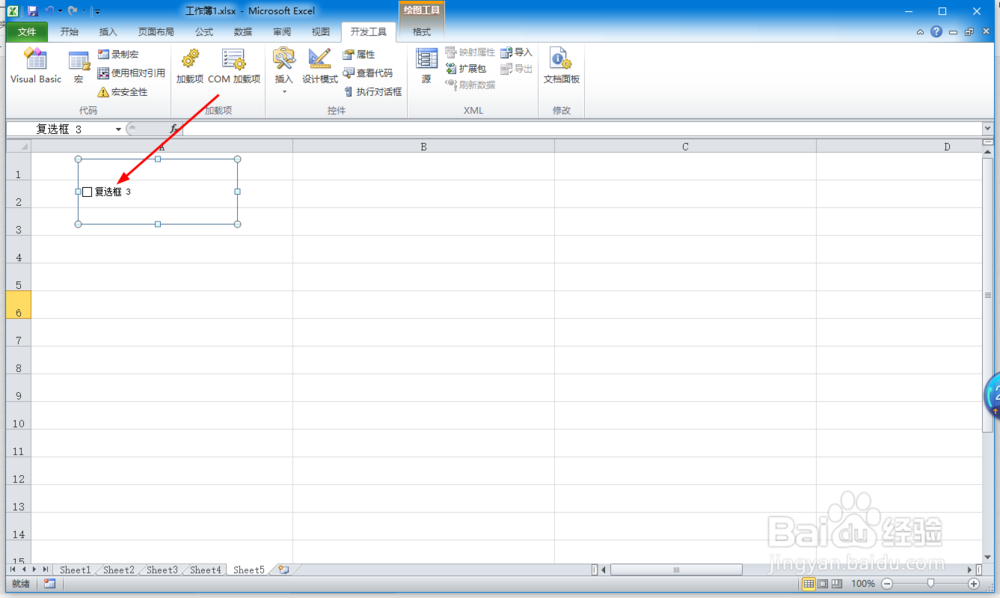The height and width of the screenshot is (598, 1000).
Task: Click the 100% zoom level
Action: (863, 584)
